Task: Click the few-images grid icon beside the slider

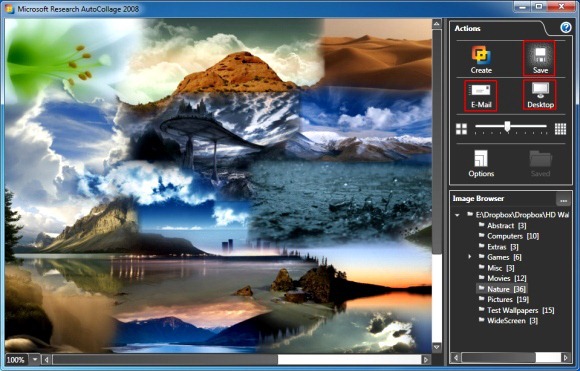Action: click(461, 129)
